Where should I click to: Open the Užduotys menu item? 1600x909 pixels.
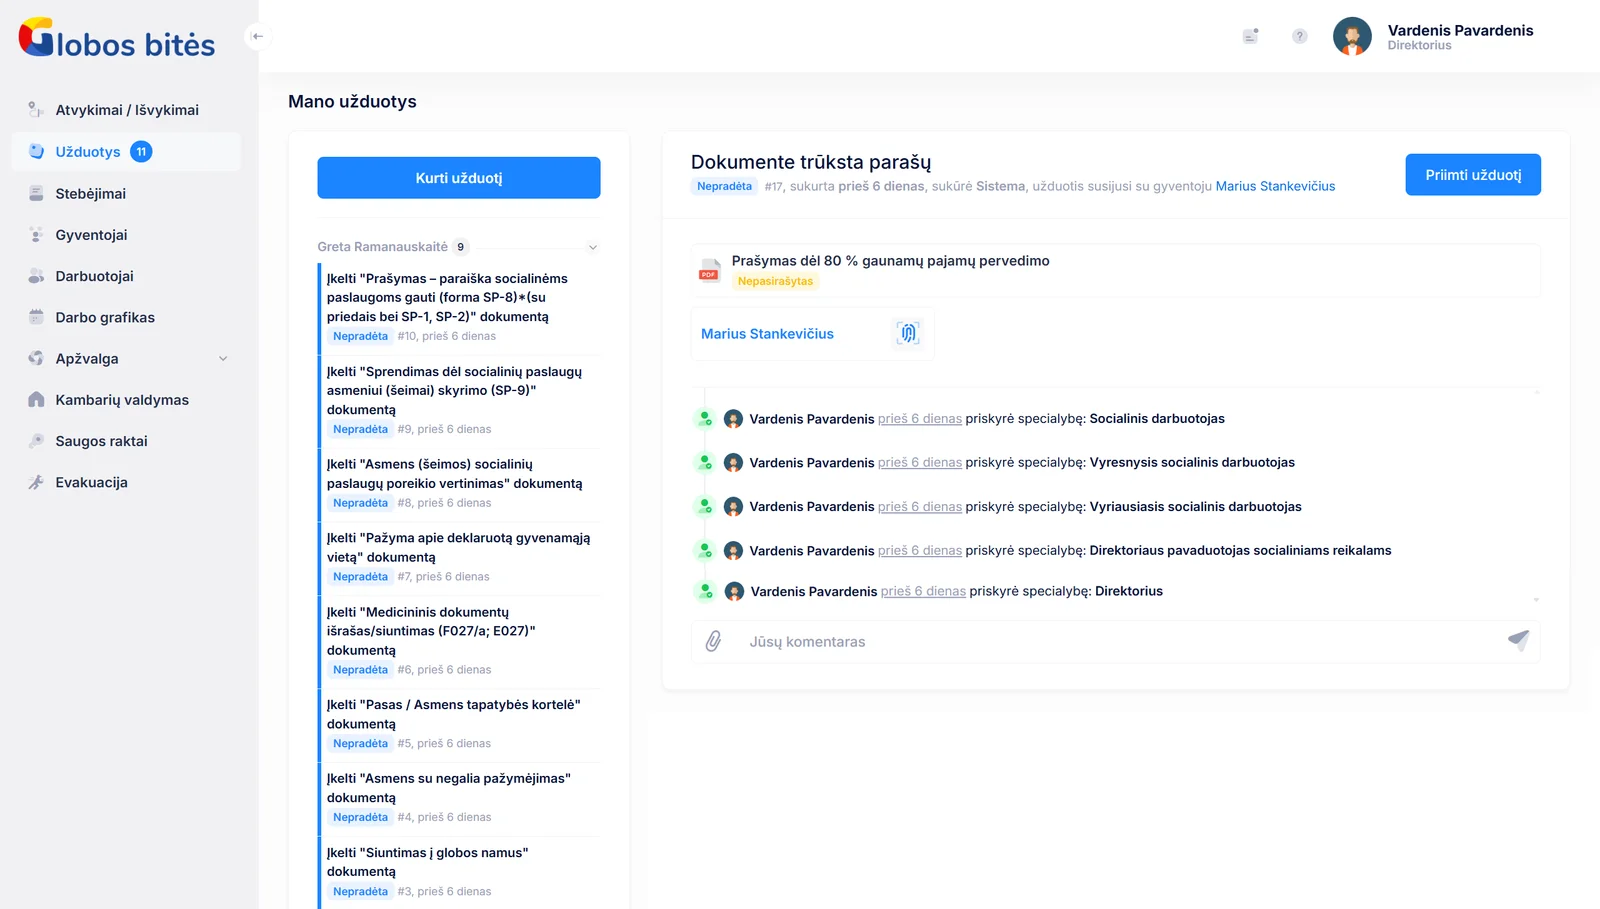126,152
